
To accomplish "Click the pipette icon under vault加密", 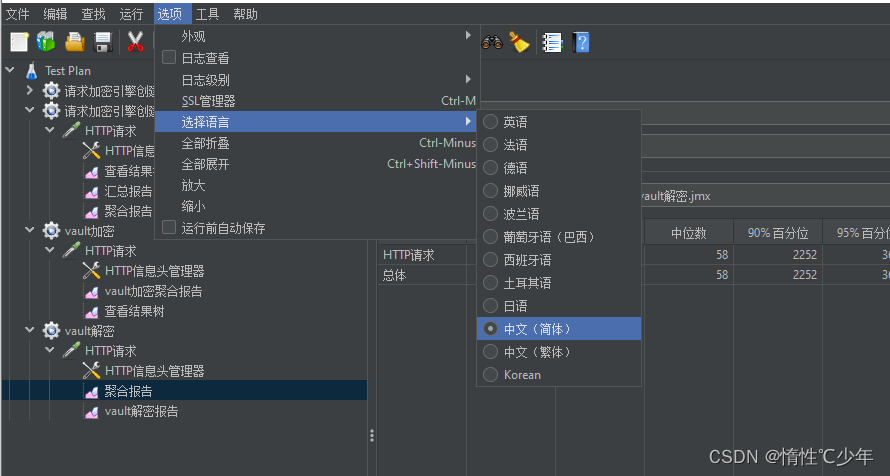I will [x=71, y=251].
